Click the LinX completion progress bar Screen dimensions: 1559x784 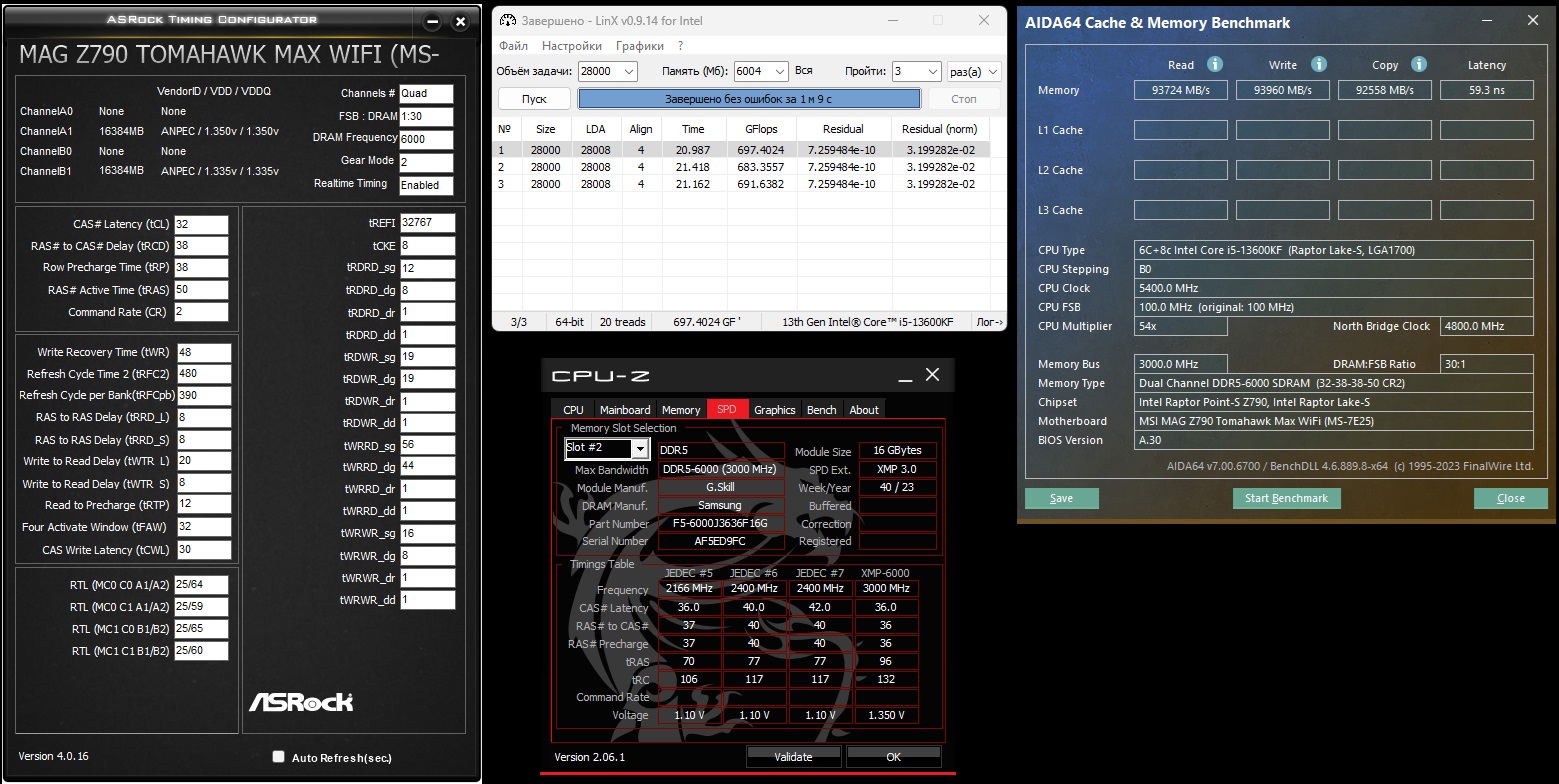point(749,99)
